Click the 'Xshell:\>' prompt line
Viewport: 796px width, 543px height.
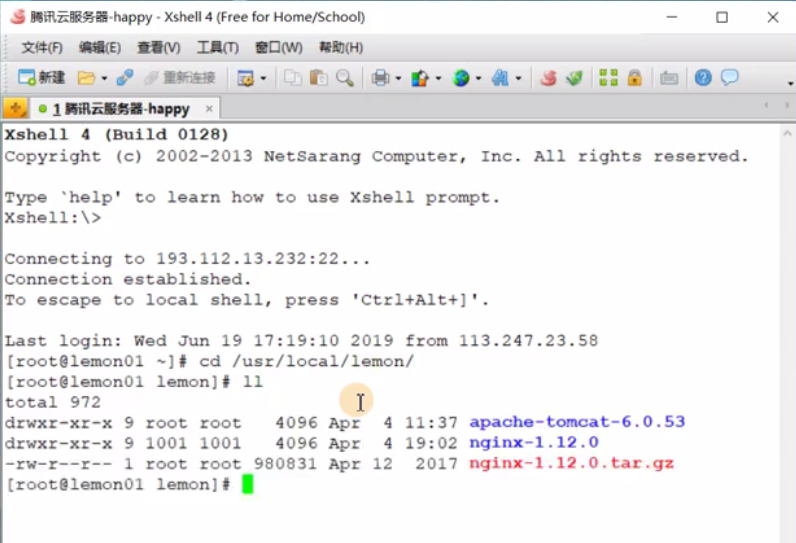tap(53, 218)
